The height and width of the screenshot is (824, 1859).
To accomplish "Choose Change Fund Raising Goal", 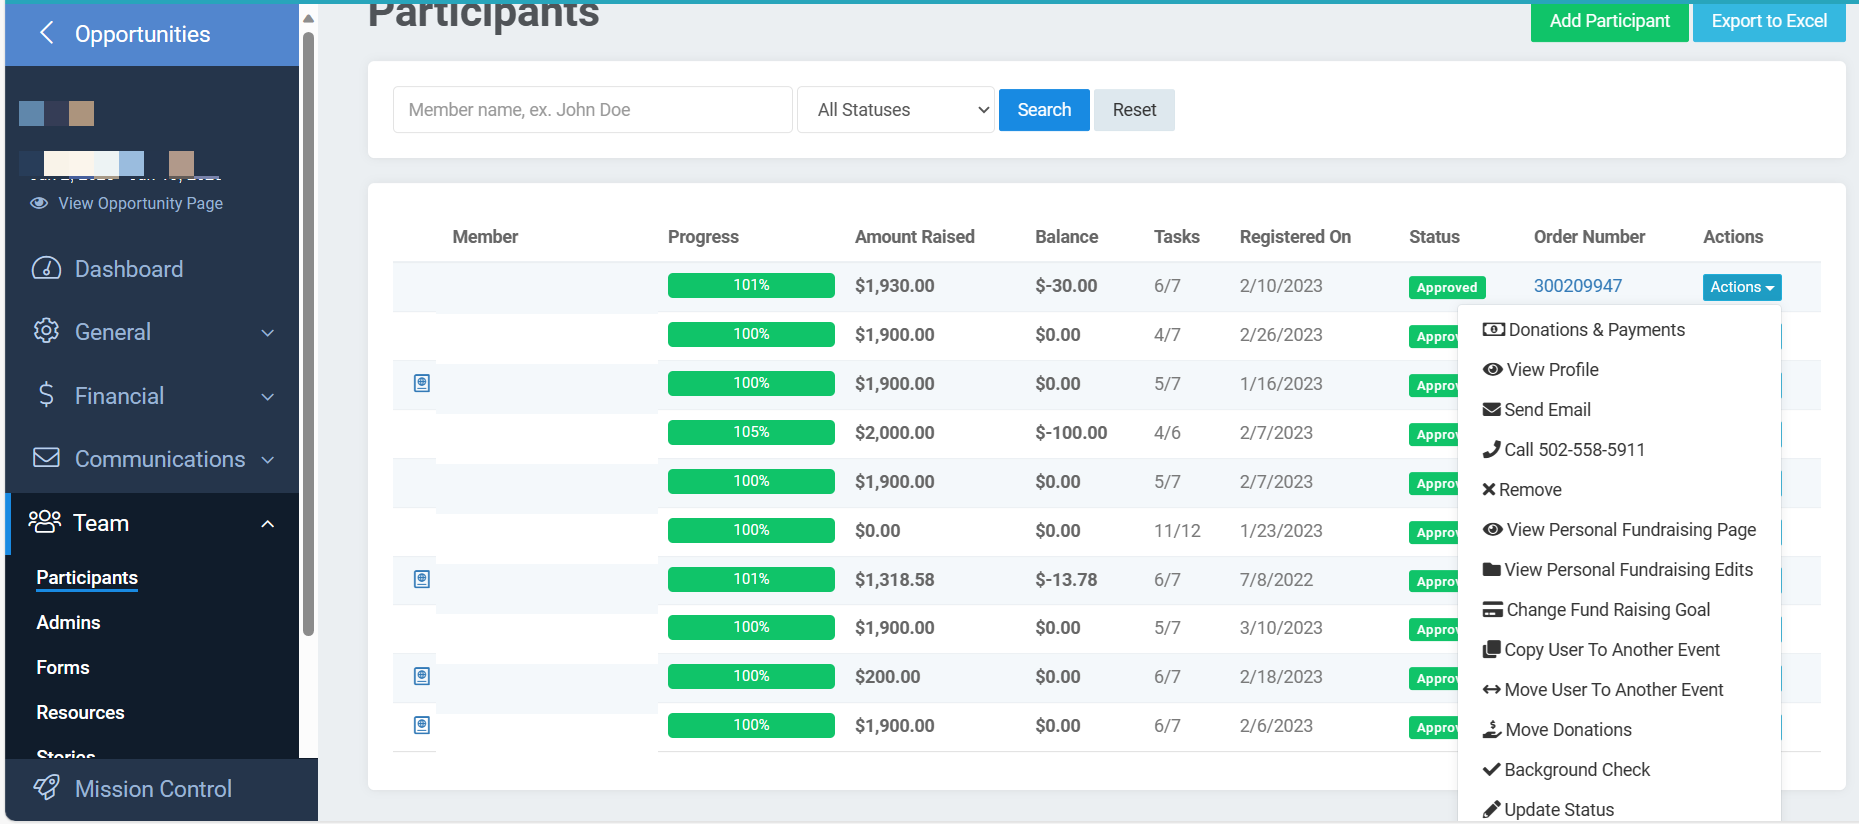I will (1596, 610).
